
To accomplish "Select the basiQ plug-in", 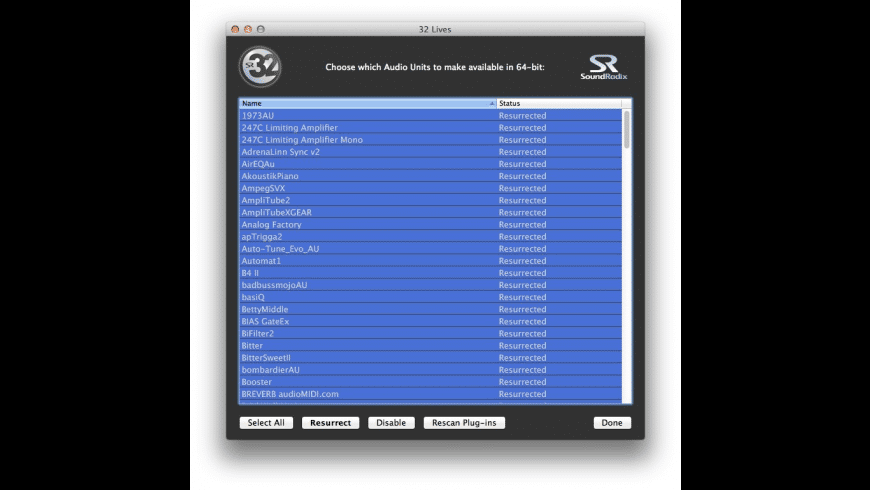I will [x=431, y=297].
